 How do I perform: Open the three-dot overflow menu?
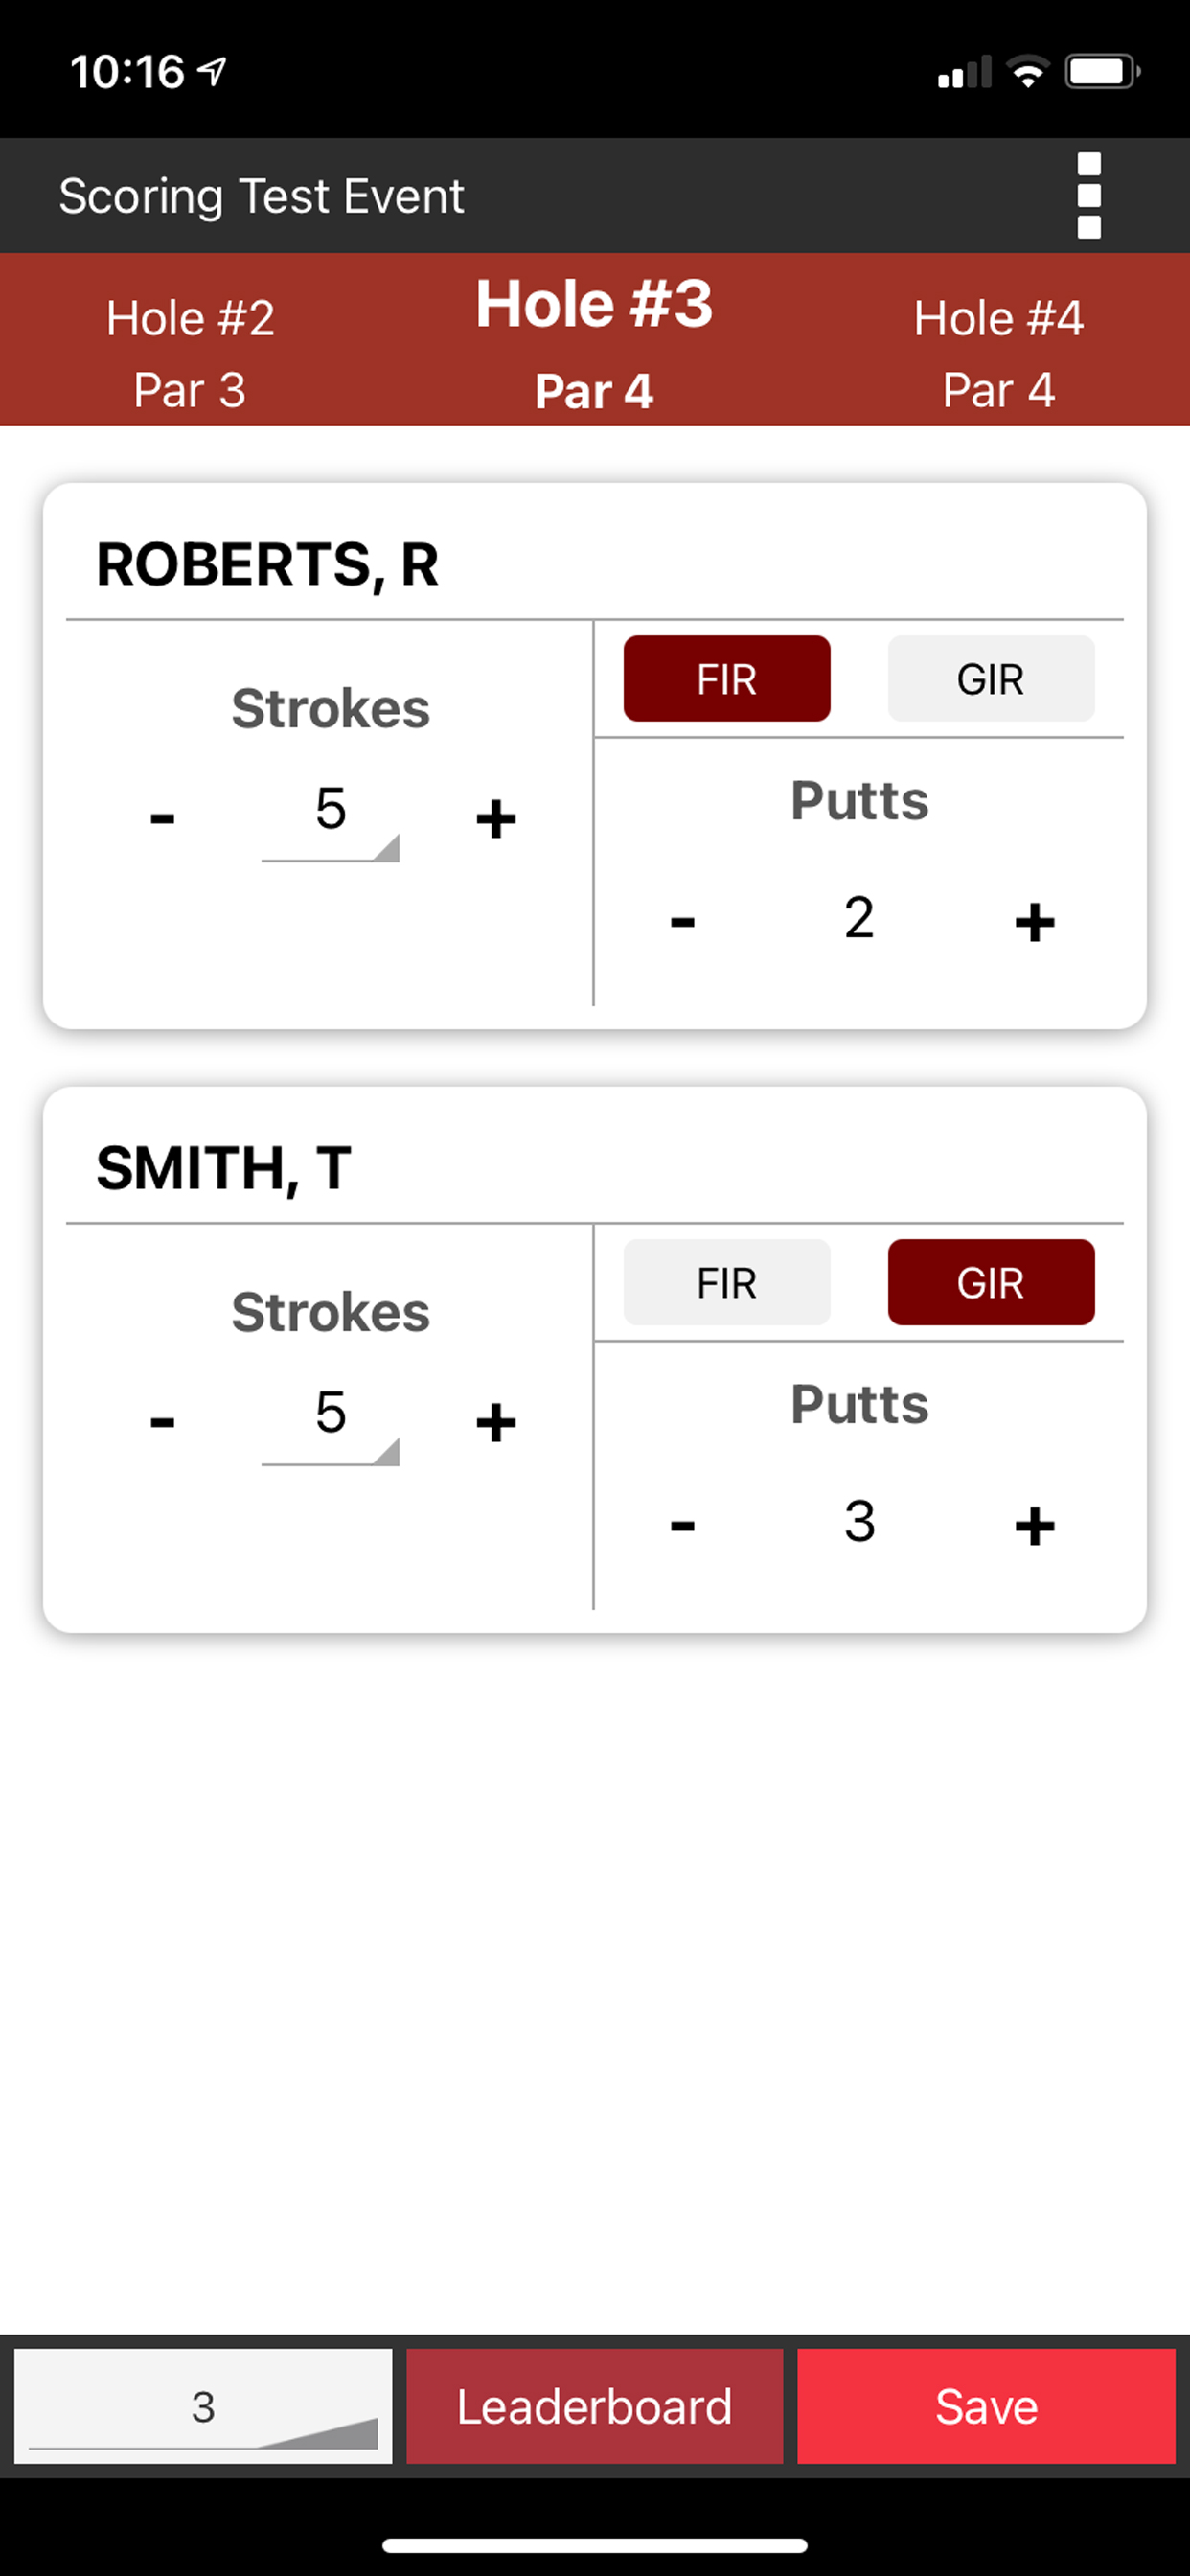point(1088,196)
